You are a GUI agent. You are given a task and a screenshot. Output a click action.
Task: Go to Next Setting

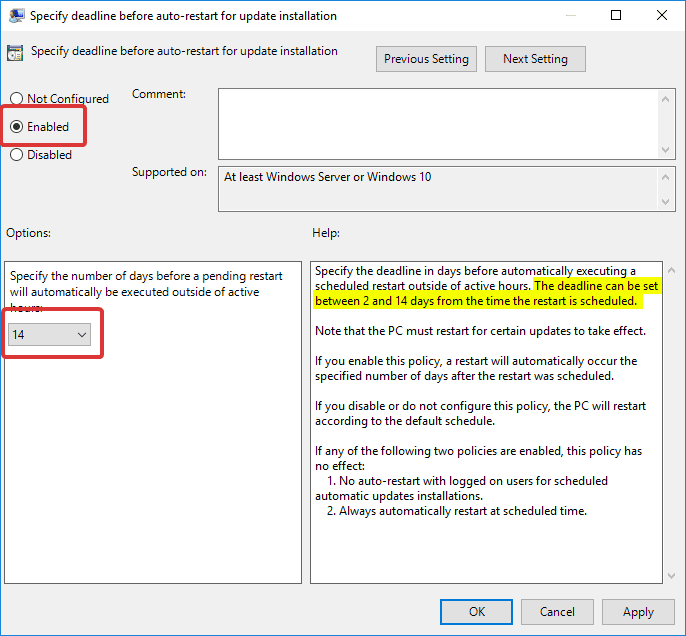[535, 59]
